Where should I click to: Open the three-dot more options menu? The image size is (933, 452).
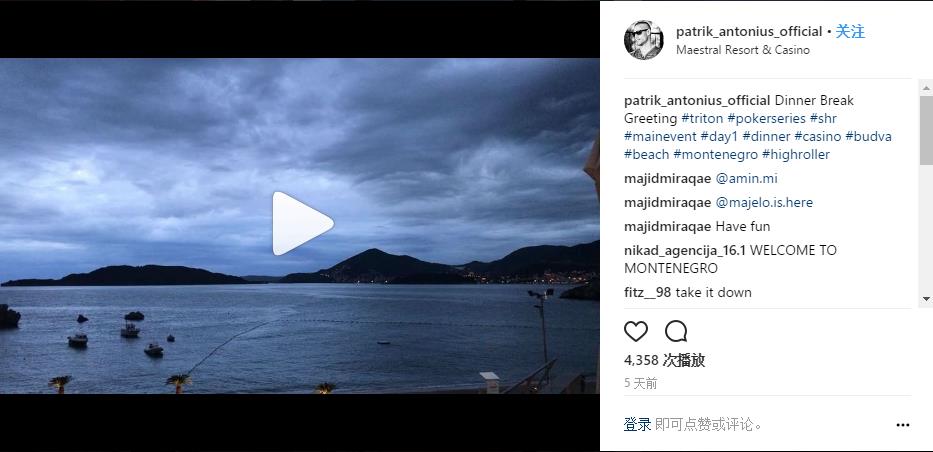pyautogui.click(x=903, y=425)
